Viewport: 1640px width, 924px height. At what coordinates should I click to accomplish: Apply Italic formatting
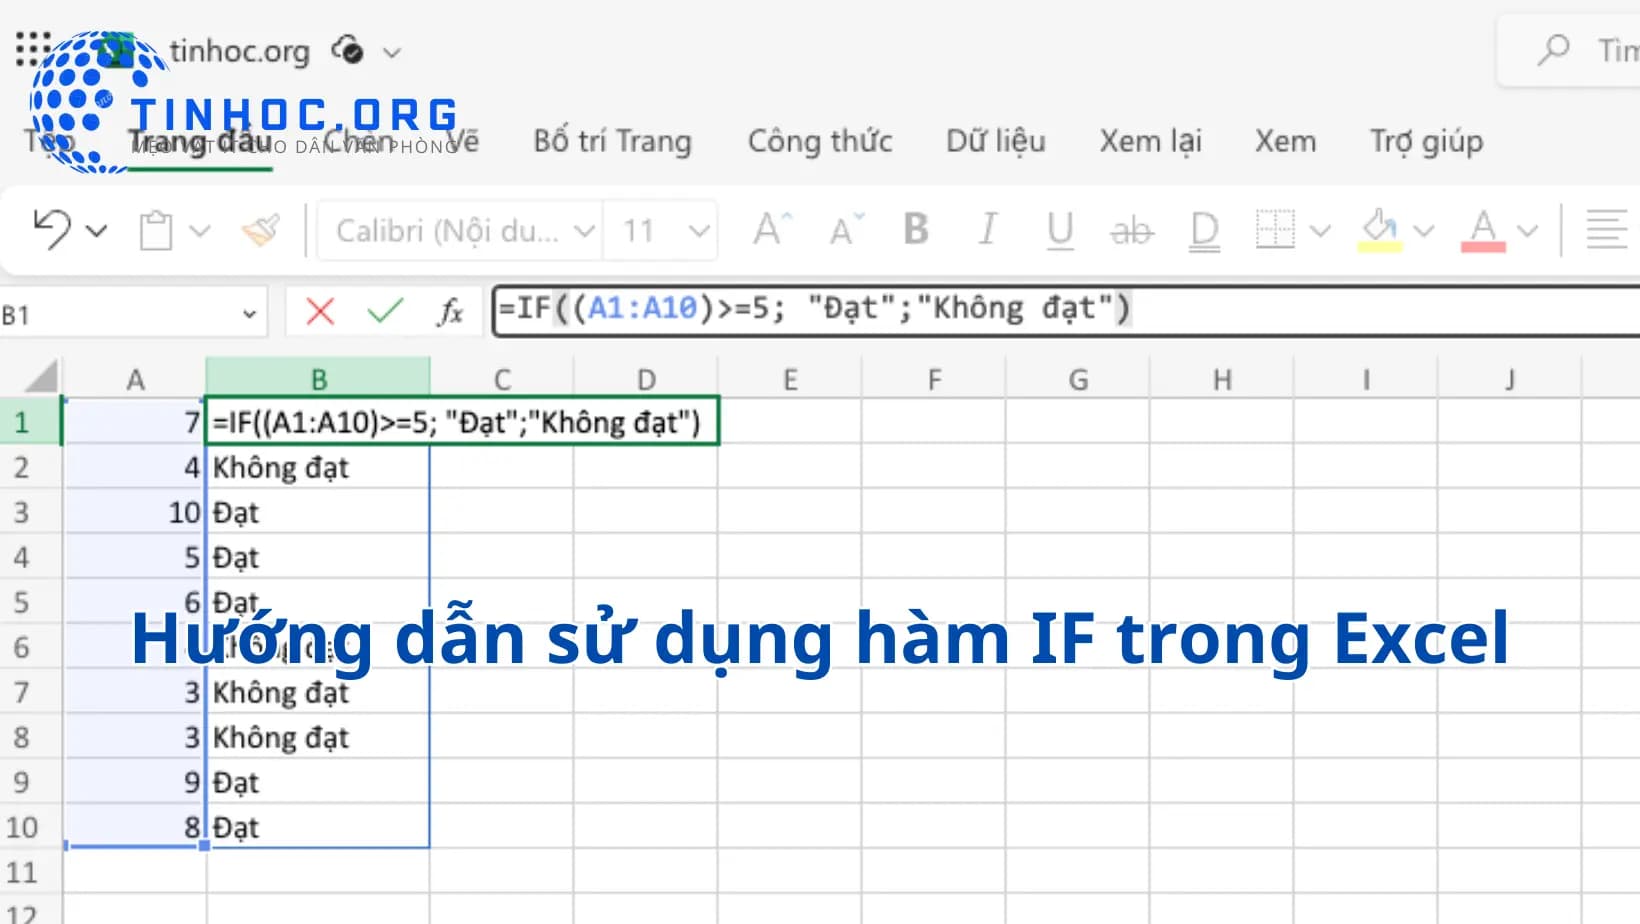point(987,230)
